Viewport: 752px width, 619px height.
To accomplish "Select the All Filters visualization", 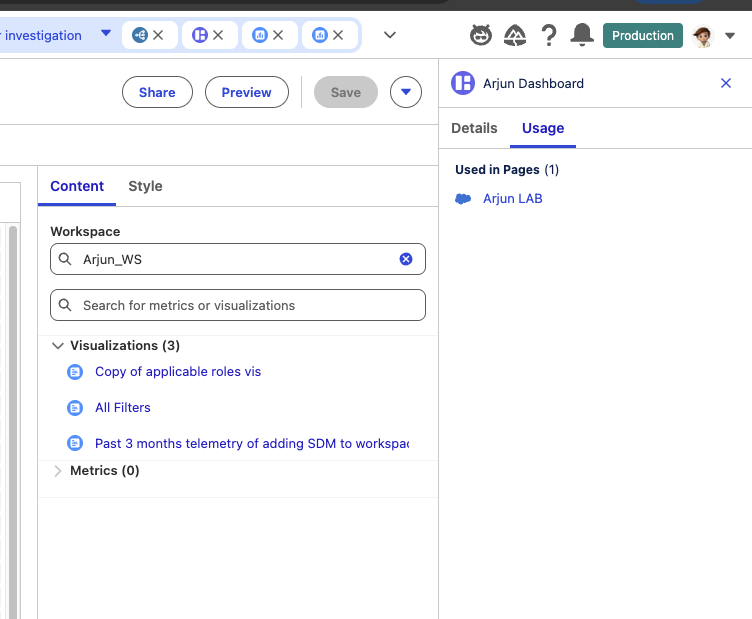I will (123, 408).
